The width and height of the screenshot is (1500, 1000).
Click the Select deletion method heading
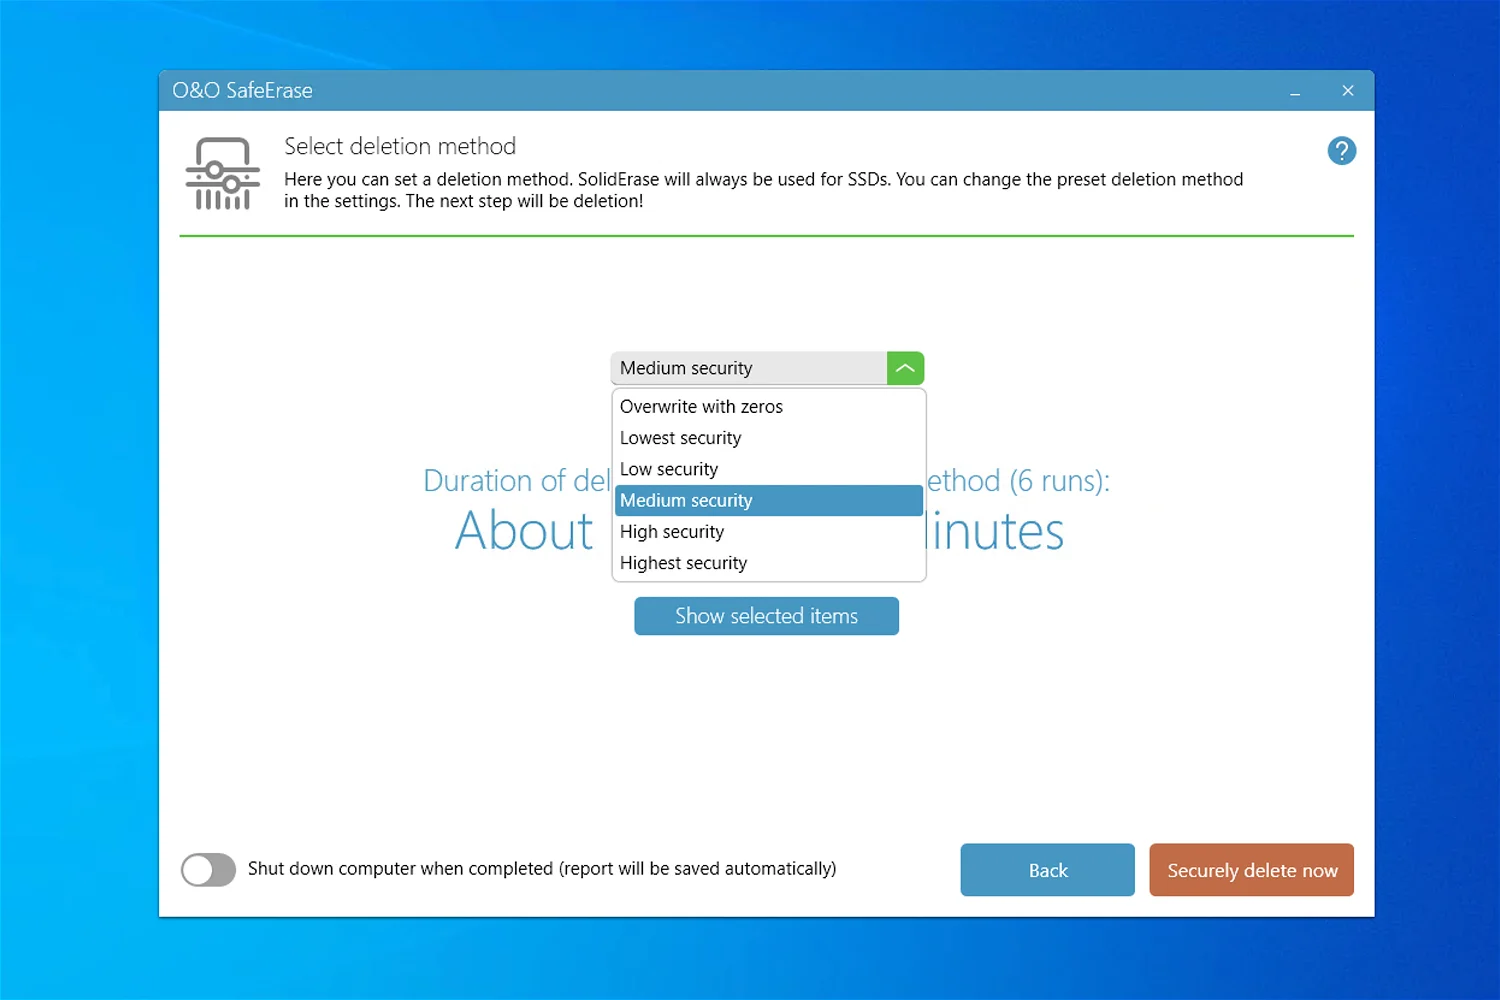click(400, 146)
